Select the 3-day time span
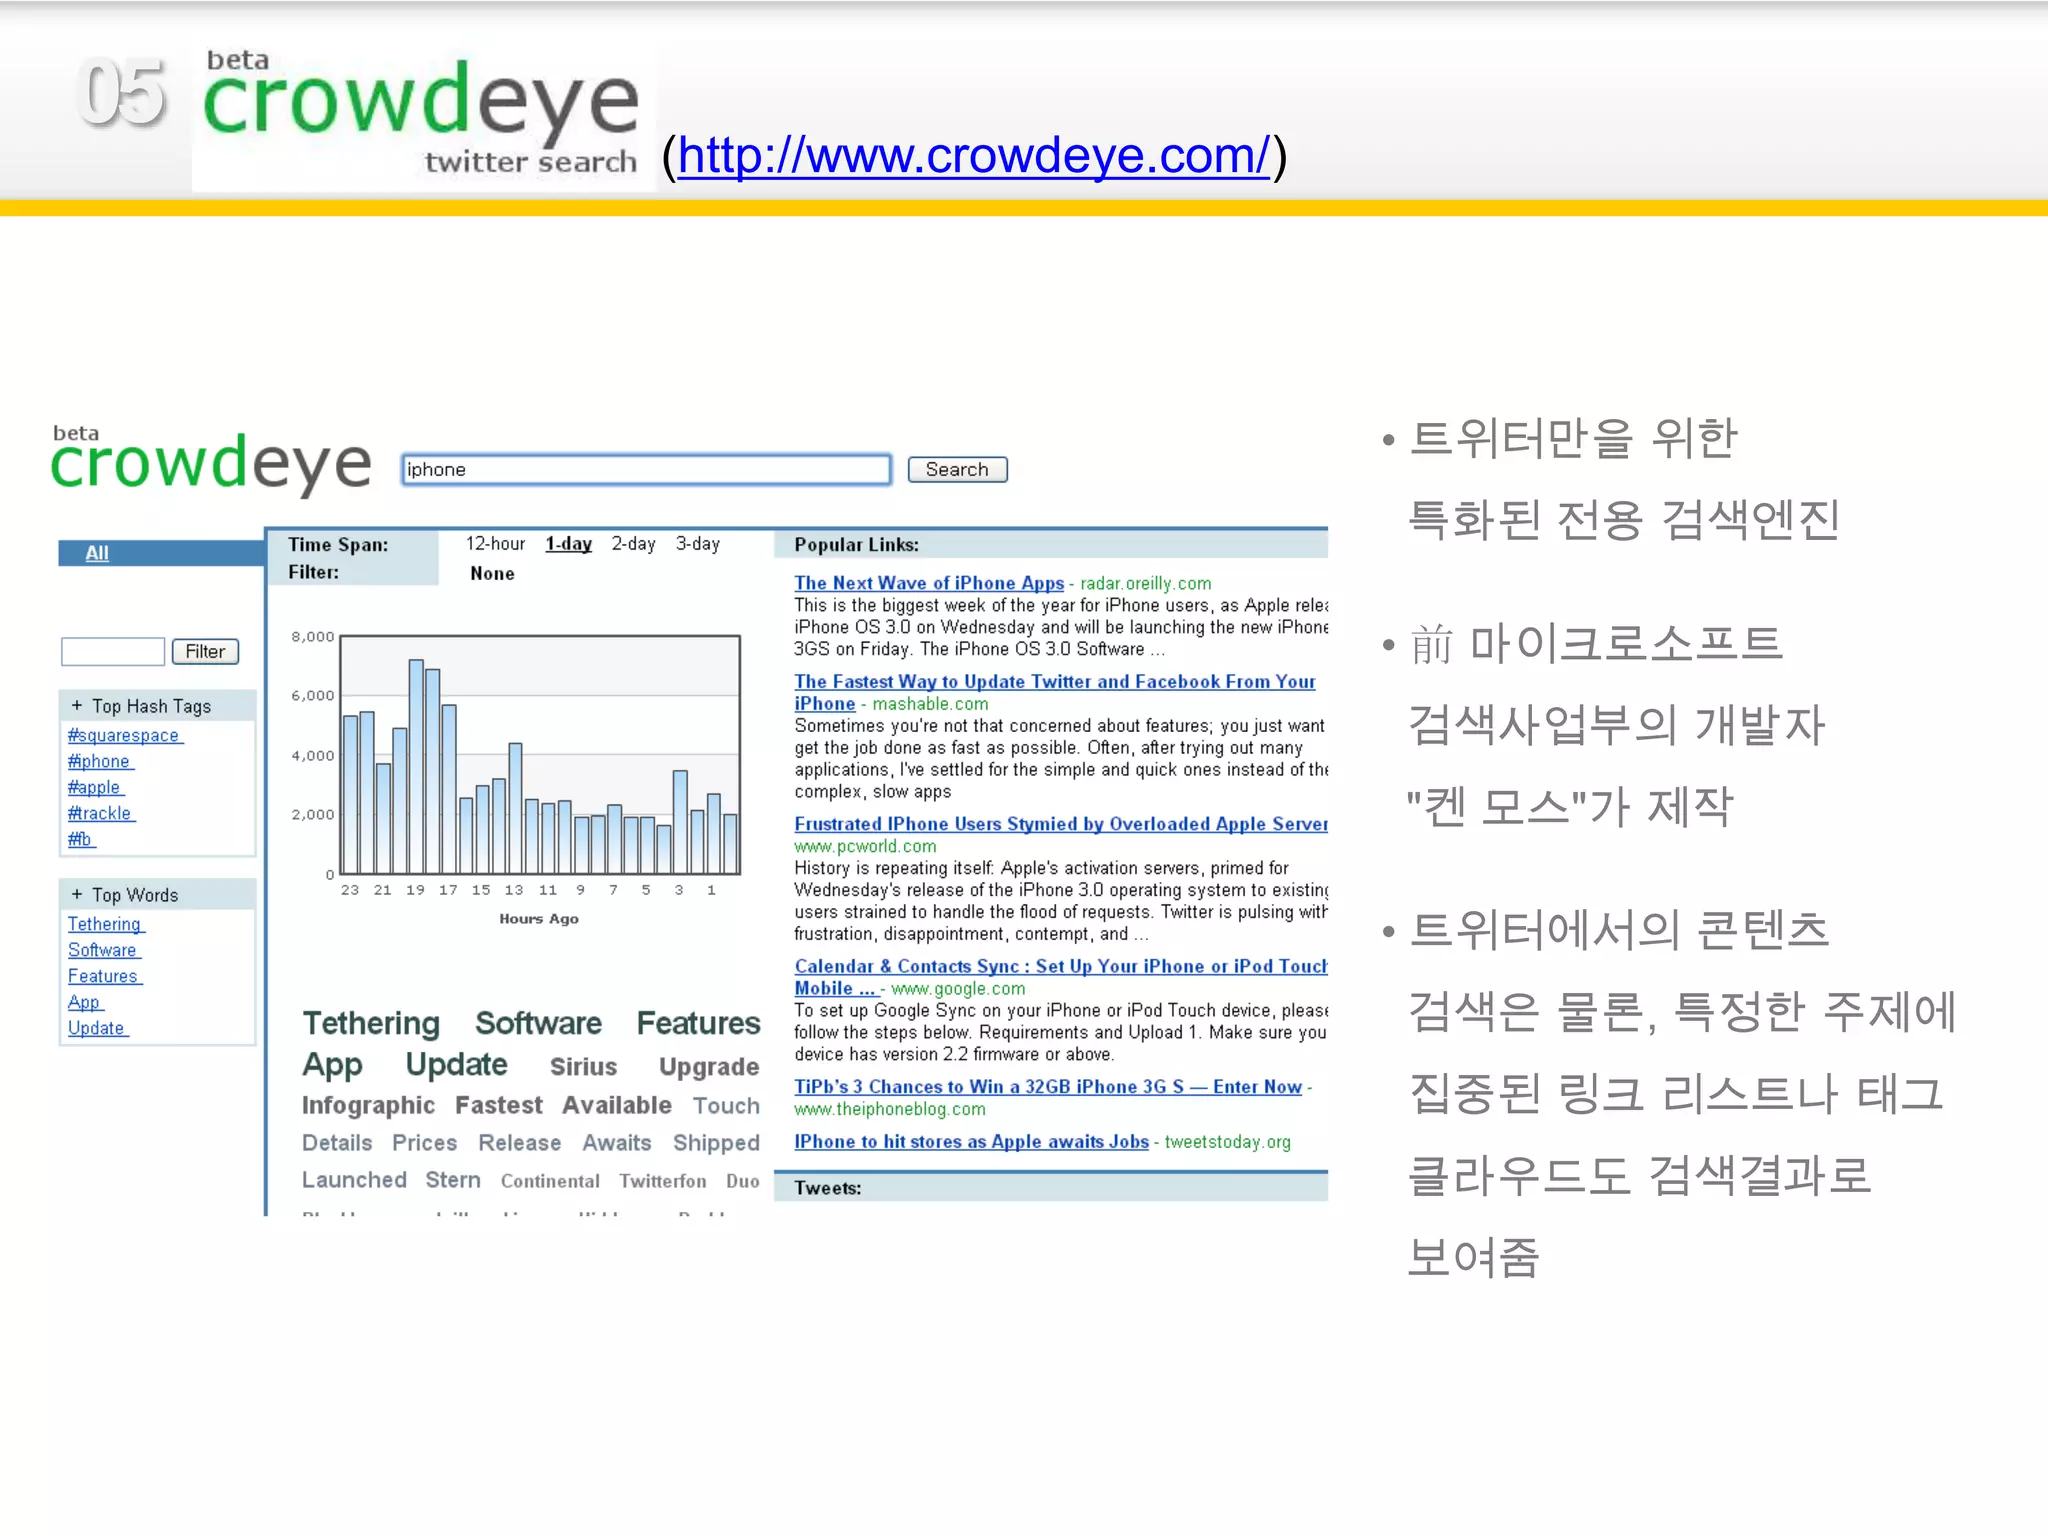The height and width of the screenshot is (1536, 2048). 697,544
